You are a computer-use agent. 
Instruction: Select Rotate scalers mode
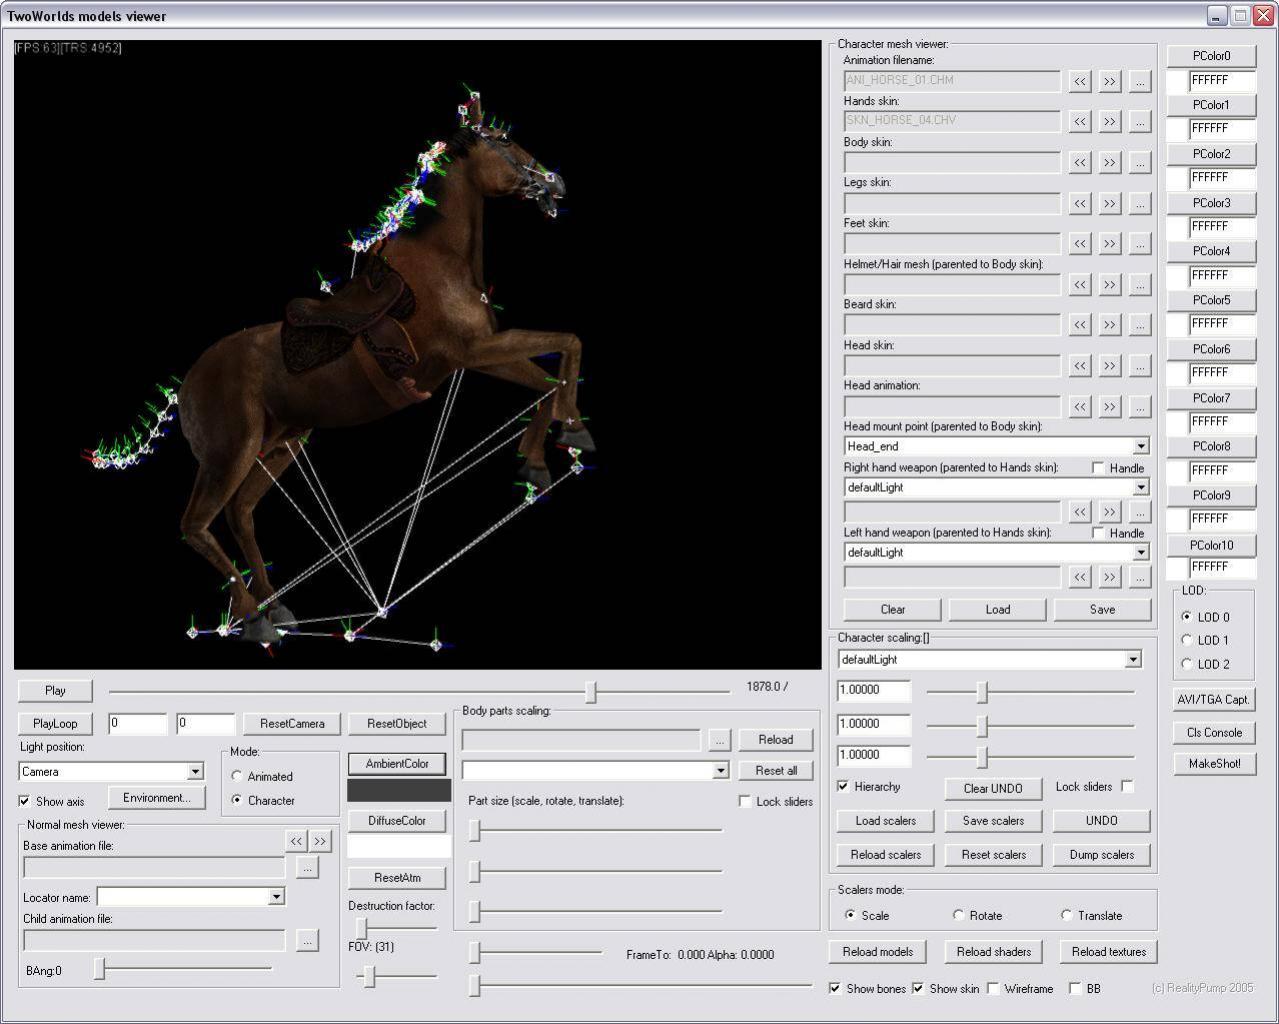(x=958, y=915)
